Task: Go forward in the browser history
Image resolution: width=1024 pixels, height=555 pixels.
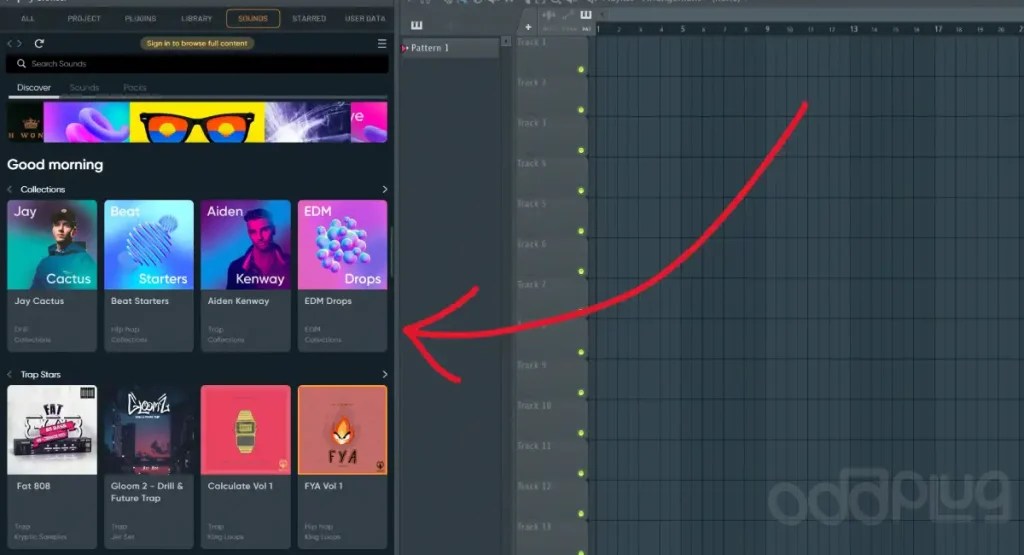Action: pyautogui.click(x=19, y=44)
